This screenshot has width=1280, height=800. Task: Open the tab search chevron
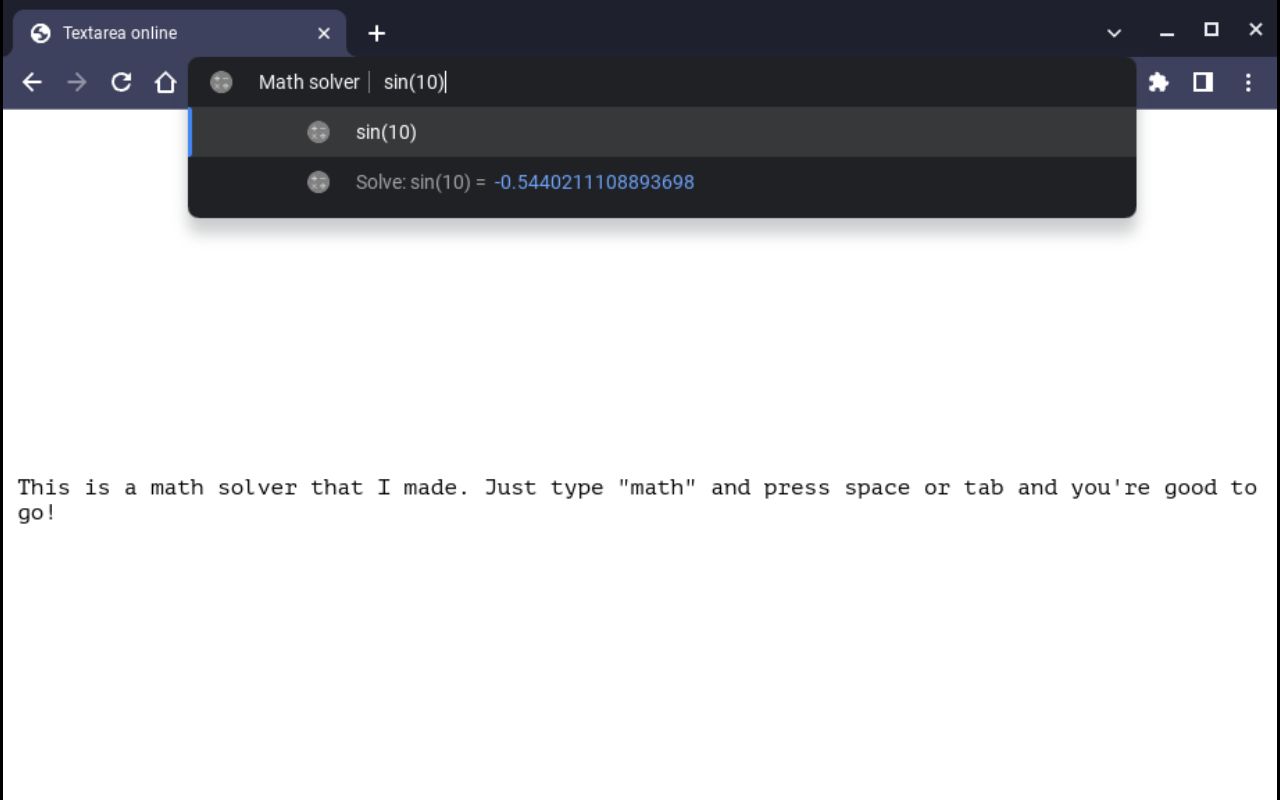pyautogui.click(x=1113, y=32)
